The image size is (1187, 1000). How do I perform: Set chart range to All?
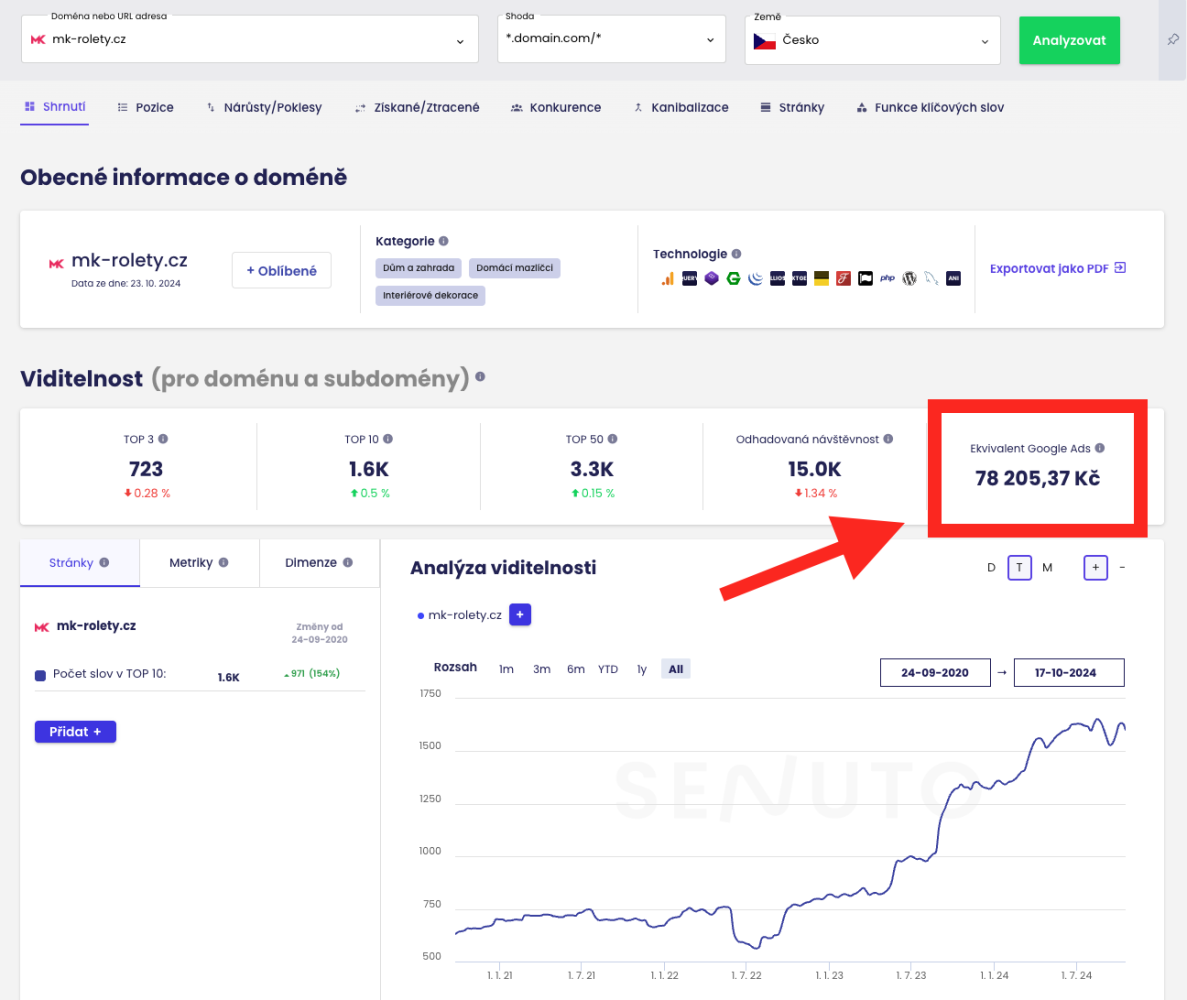(675, 669)
